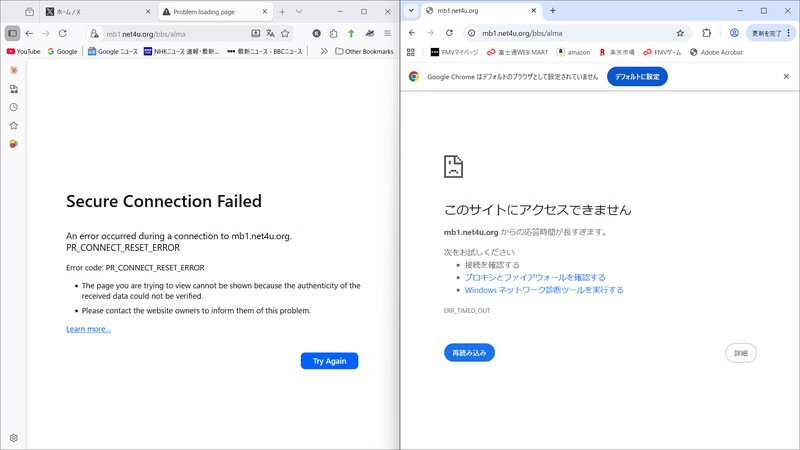Bookmark this page with Firefox star
The width and height of the screenshot is (800, 450).
[286, 33]
